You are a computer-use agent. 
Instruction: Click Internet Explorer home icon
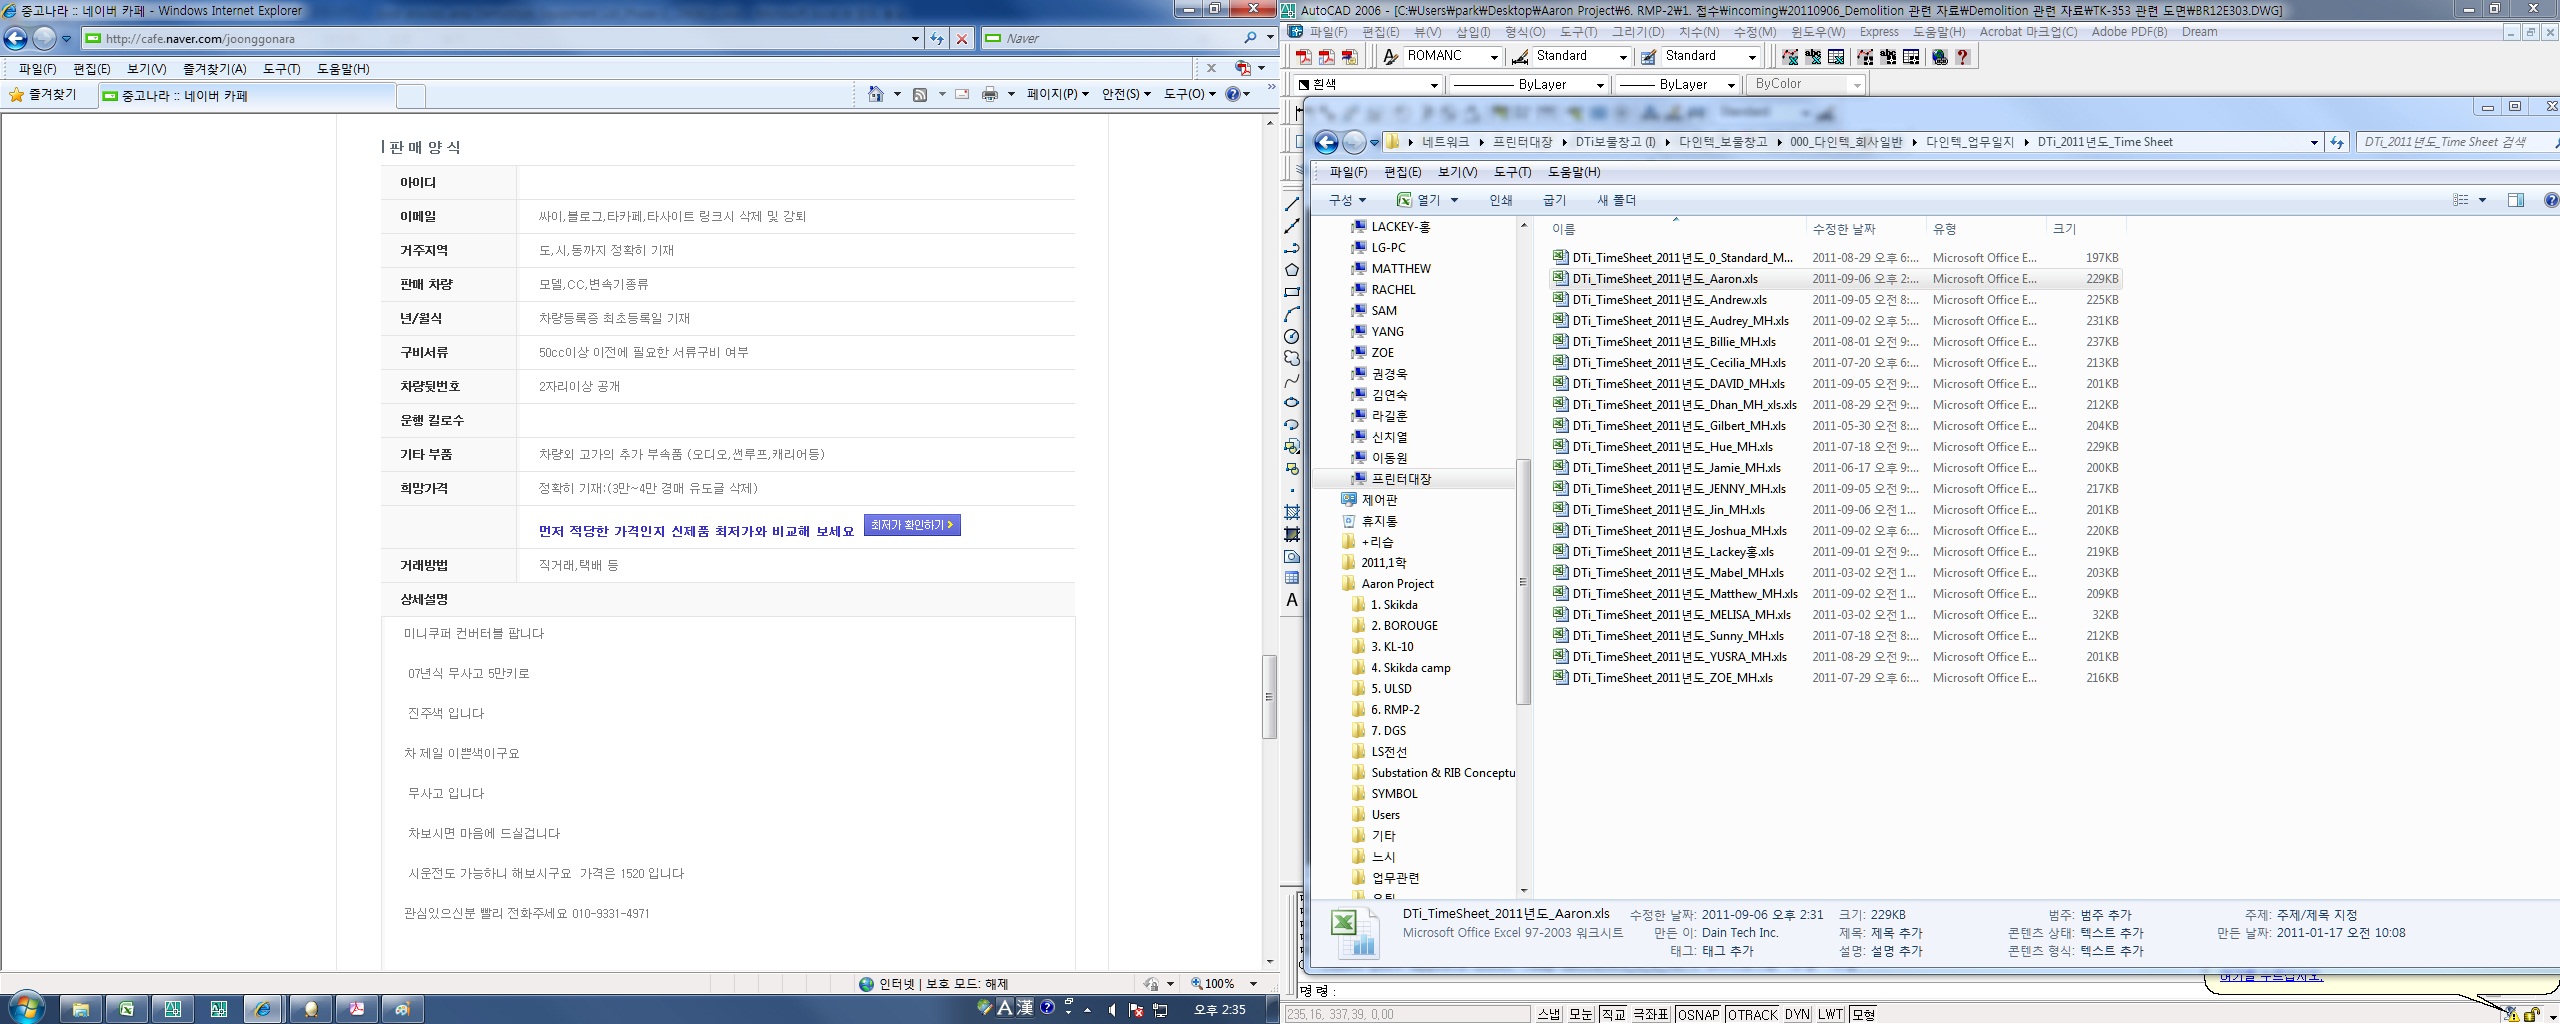(x=876, y=94)
